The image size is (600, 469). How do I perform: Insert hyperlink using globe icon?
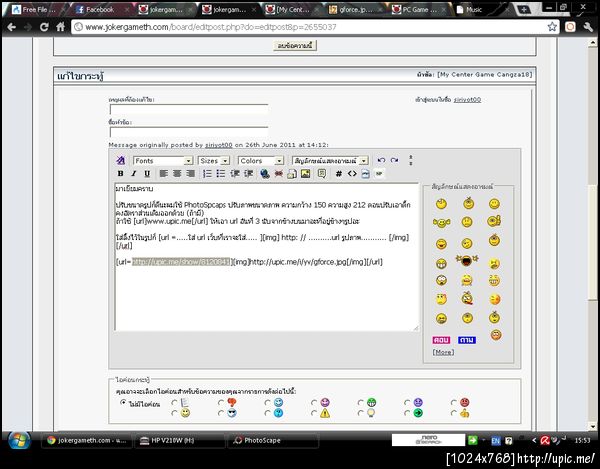264,174
